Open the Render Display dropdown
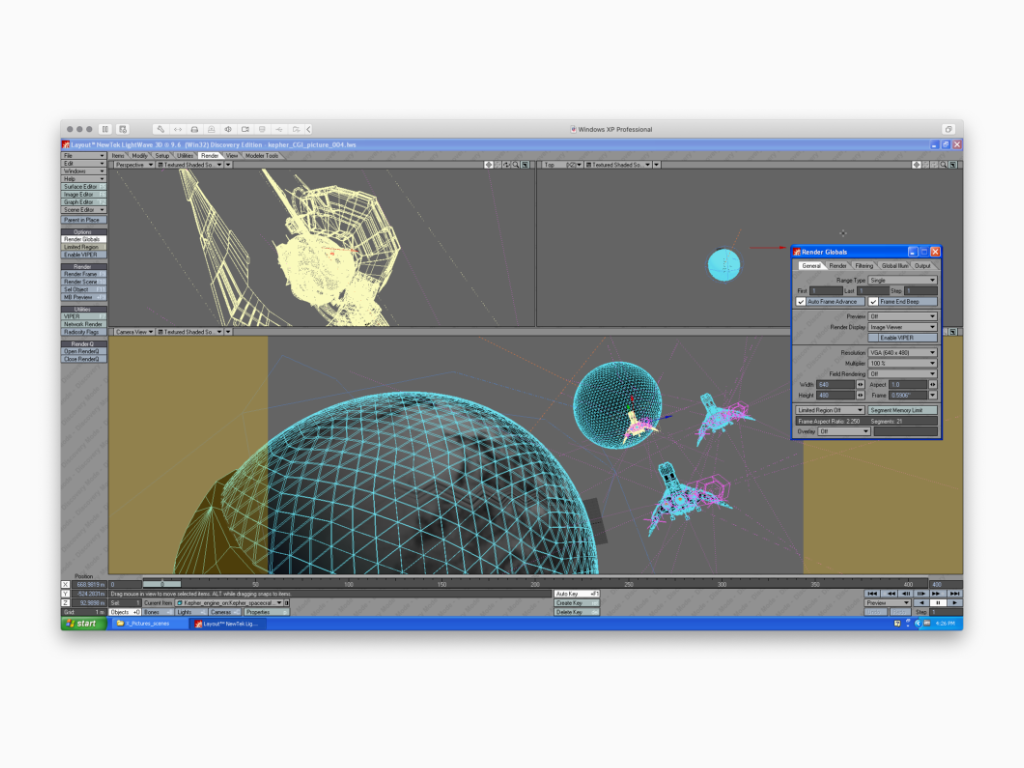Screen dimensions: 1024x768 pos(903,327)
